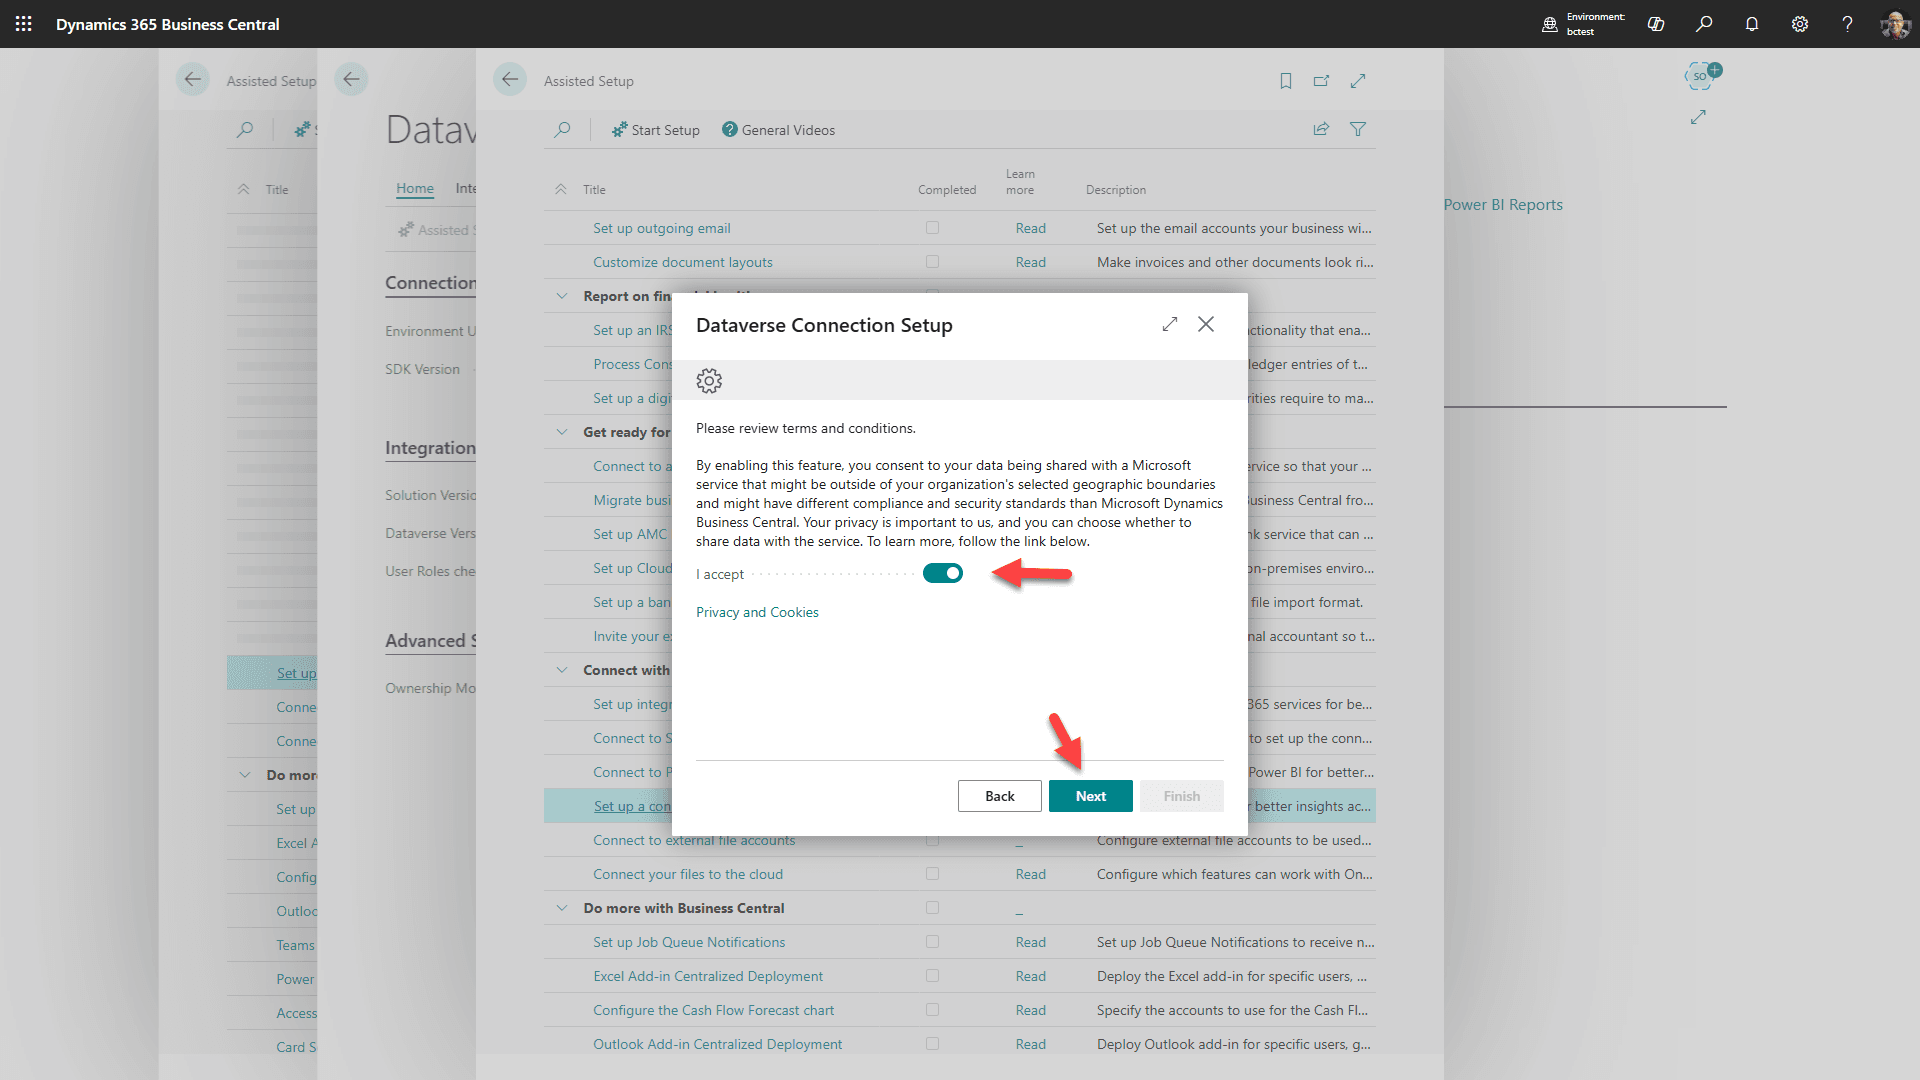Collapse the Do more with Business Central group
1920x1080 pixels.
click(x=562, y=908)
